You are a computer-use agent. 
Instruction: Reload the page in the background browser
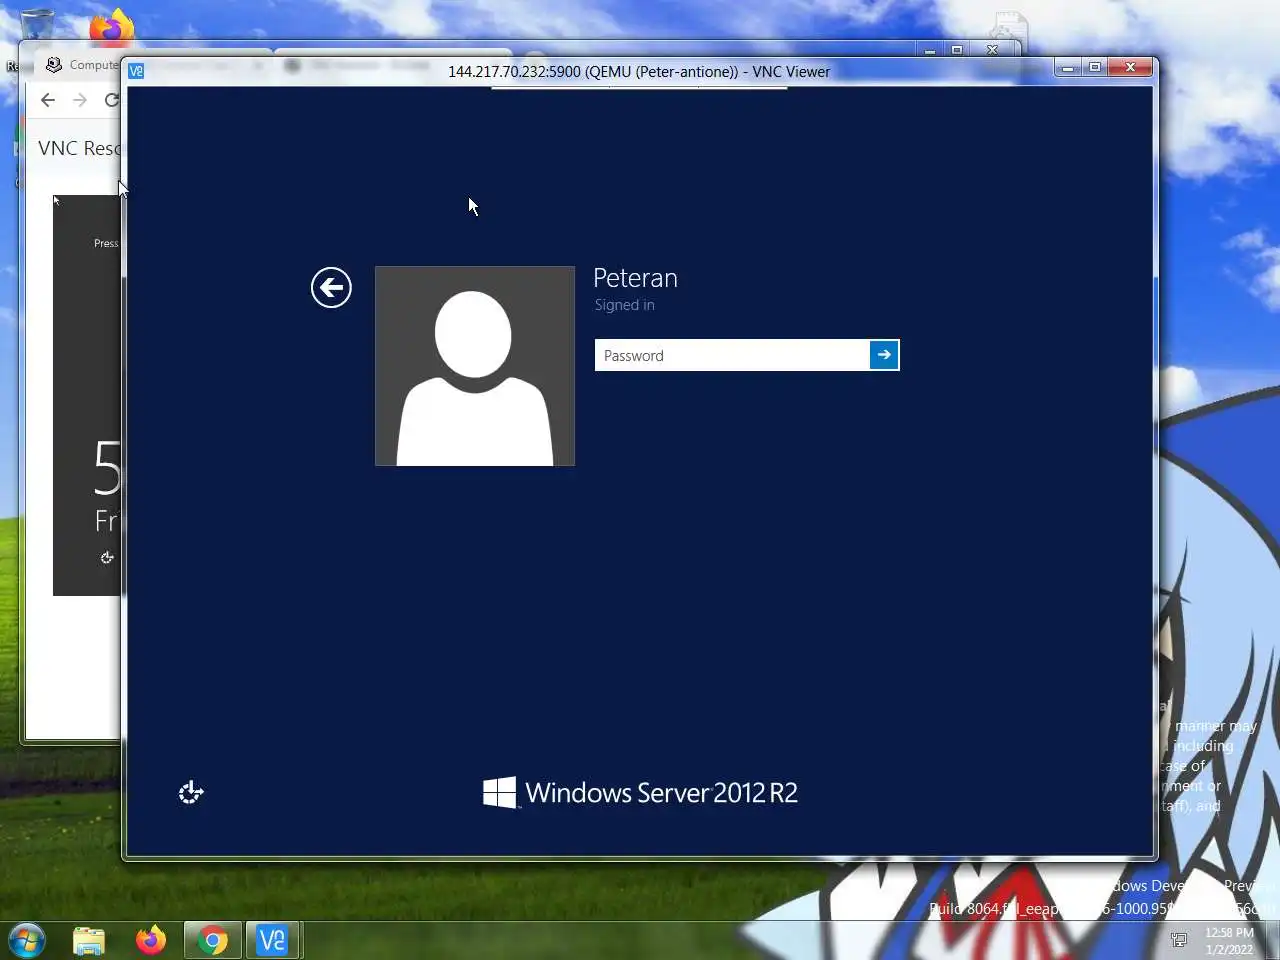(111, 100)
